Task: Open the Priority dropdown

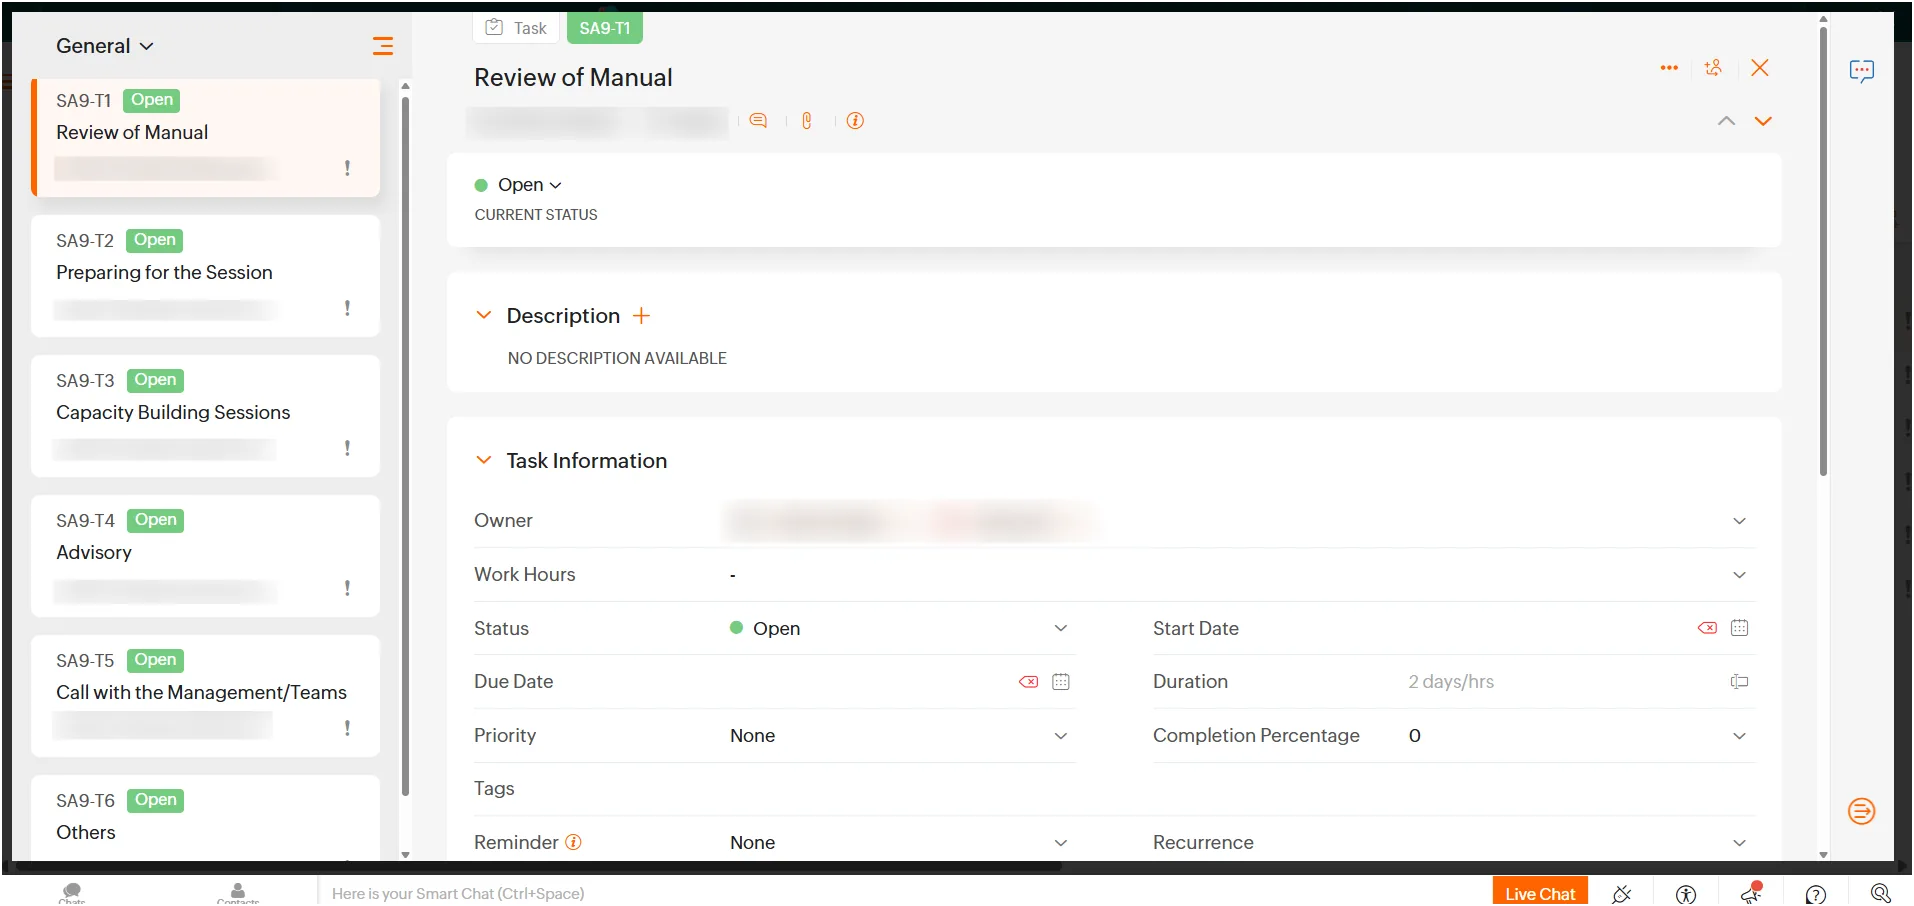Action: (1061, 736)
